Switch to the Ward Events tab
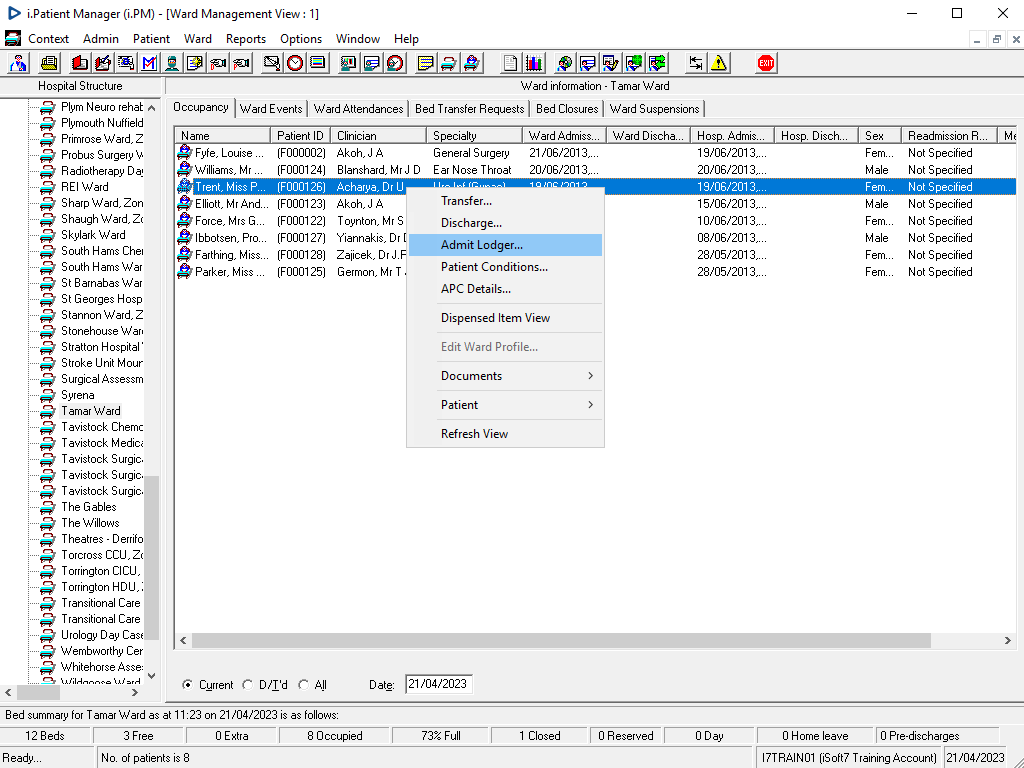 (271, 109)
